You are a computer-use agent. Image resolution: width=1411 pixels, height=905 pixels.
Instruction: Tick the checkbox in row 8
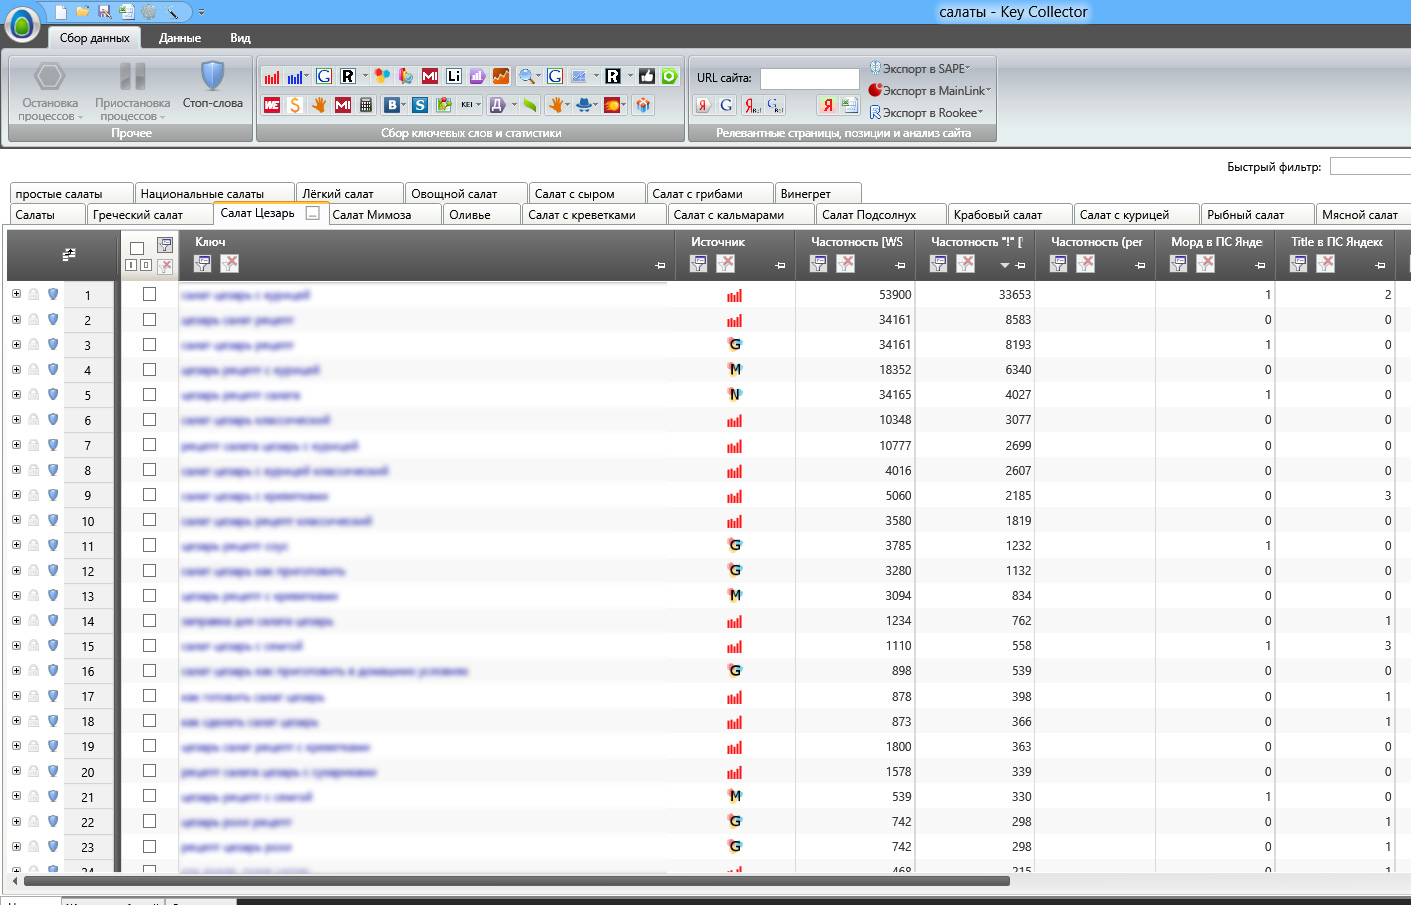tap(149, 469)
